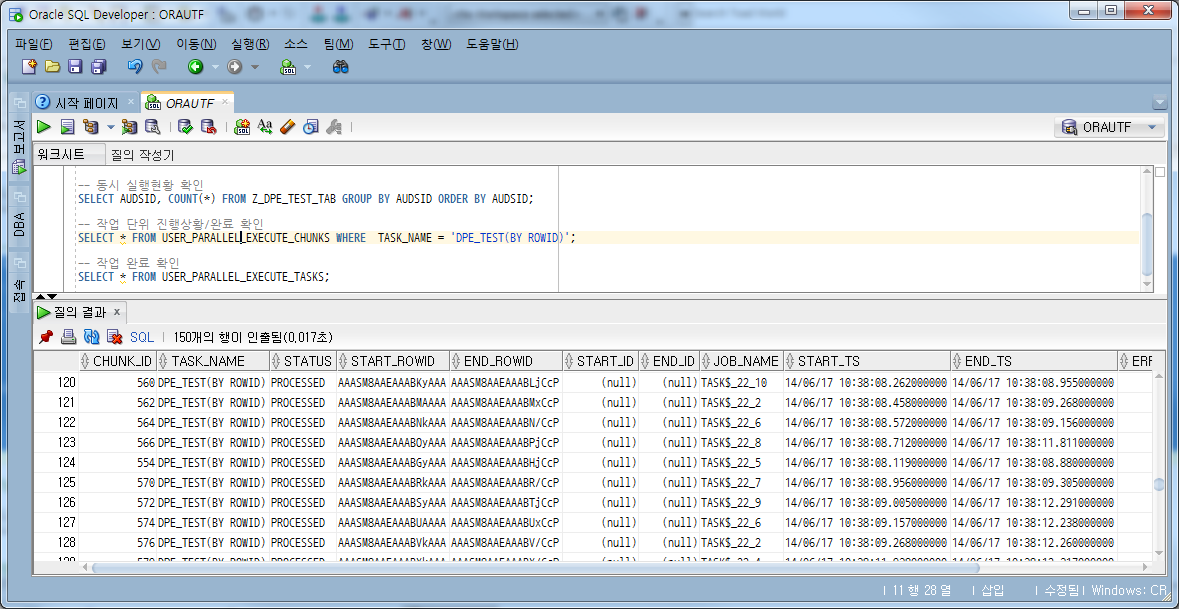Sort by CHUNK_ID column header
1179x609 pixels.
point(117,361)
